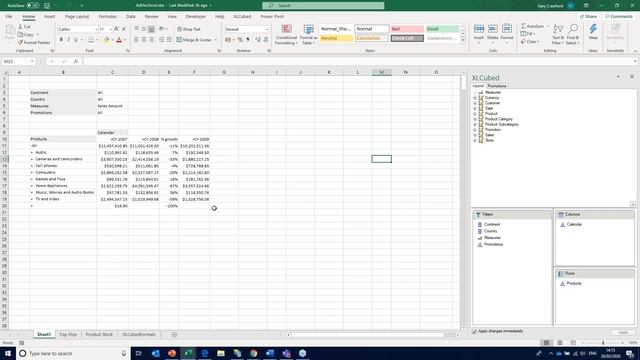Click the Merge & Center button

pyautogui.click(x=194, y=40)
